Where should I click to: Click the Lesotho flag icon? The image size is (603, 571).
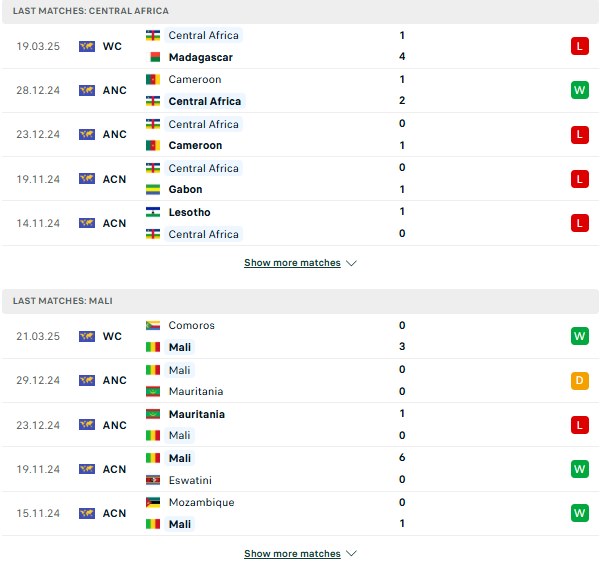(x=154, y=213)
